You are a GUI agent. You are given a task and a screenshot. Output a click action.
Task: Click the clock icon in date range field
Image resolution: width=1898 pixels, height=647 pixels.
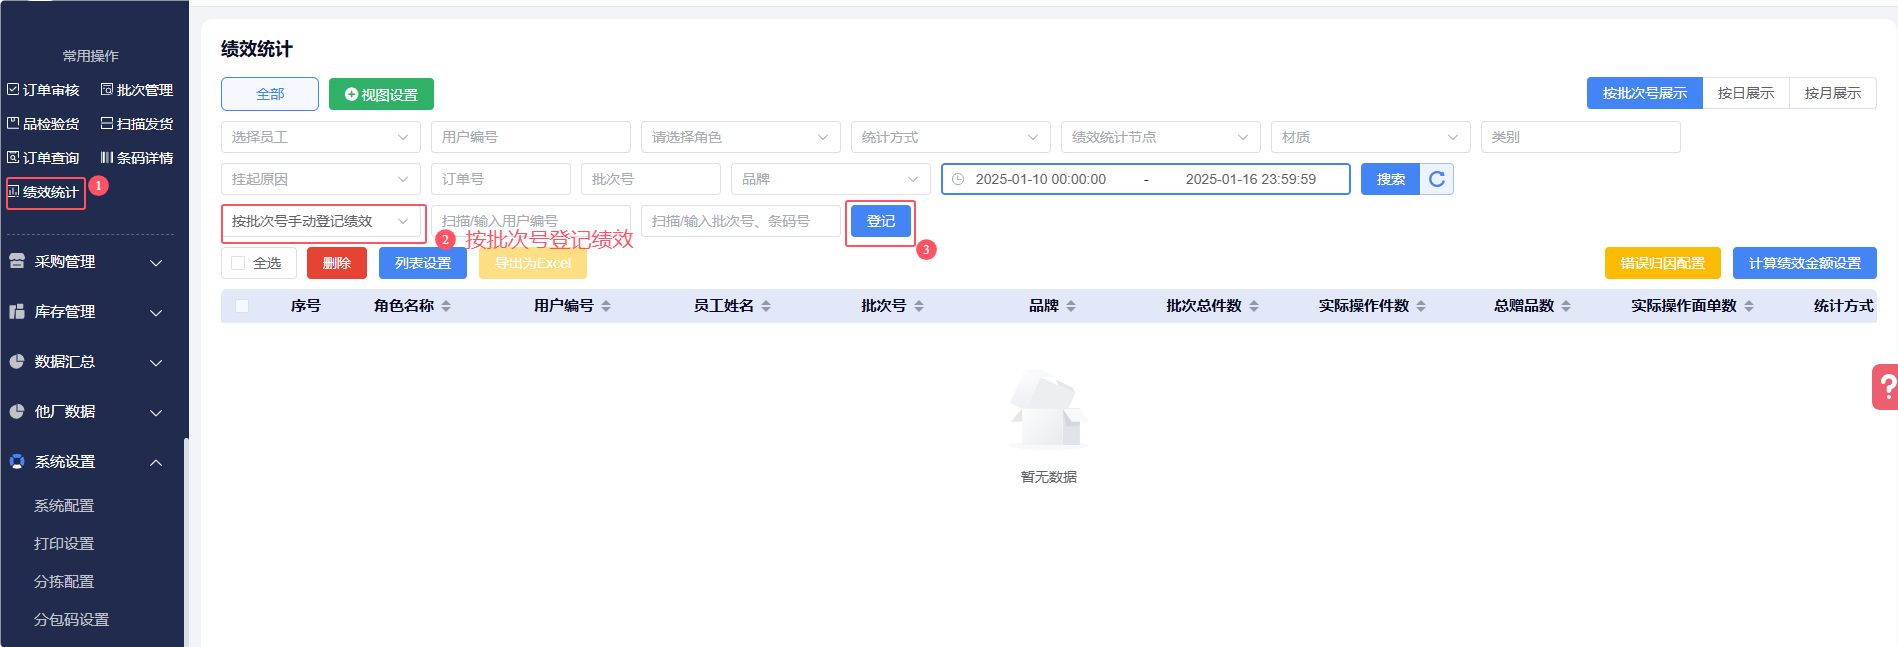coord(958,179)
